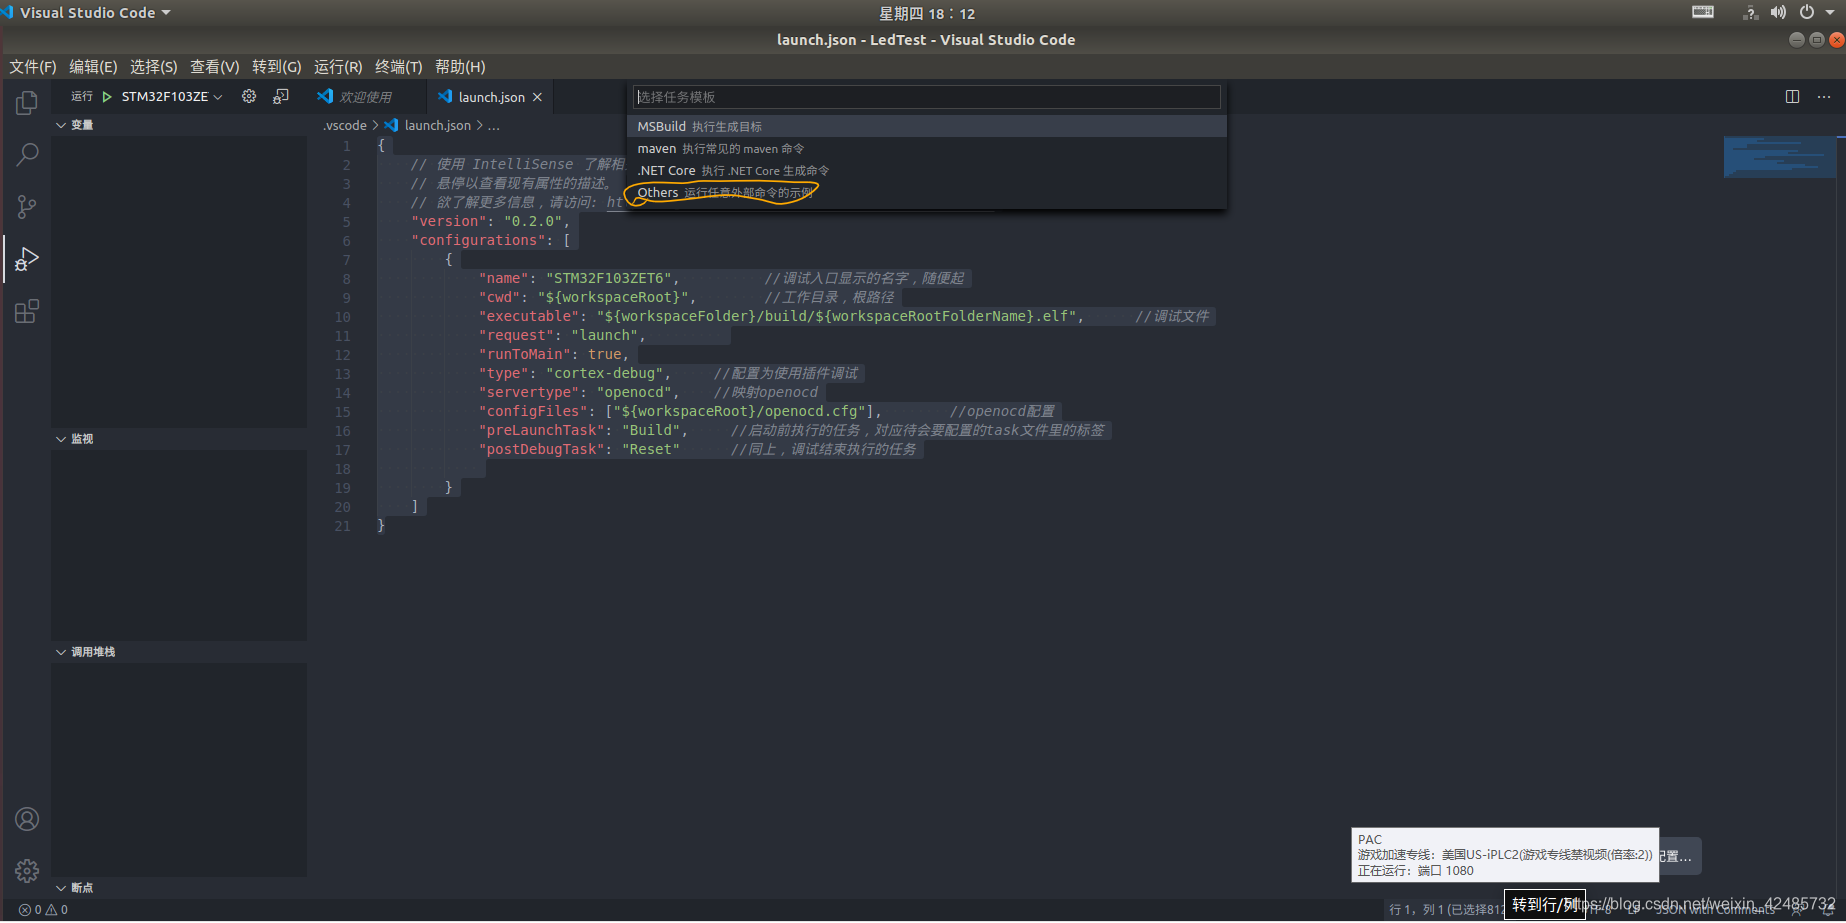Close the launch.json tab
The image size is (1846, 923).
click(537, 97)
